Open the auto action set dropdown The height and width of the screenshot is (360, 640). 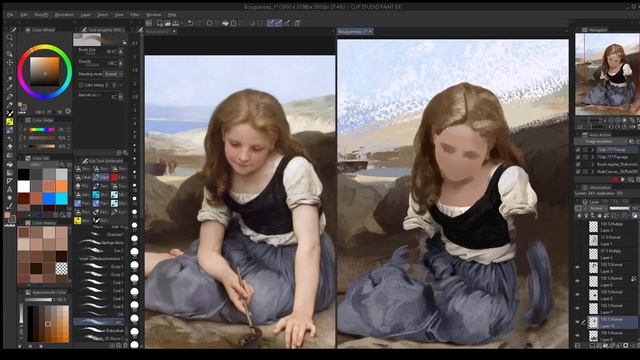[601, 141]
